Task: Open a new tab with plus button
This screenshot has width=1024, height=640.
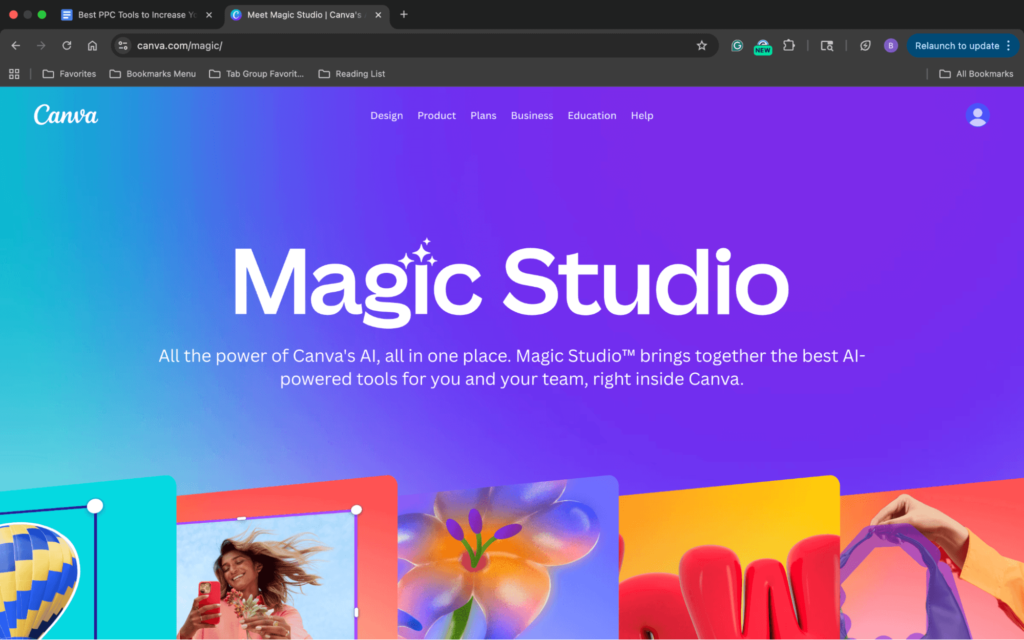Action: click(x=404, y=14)
